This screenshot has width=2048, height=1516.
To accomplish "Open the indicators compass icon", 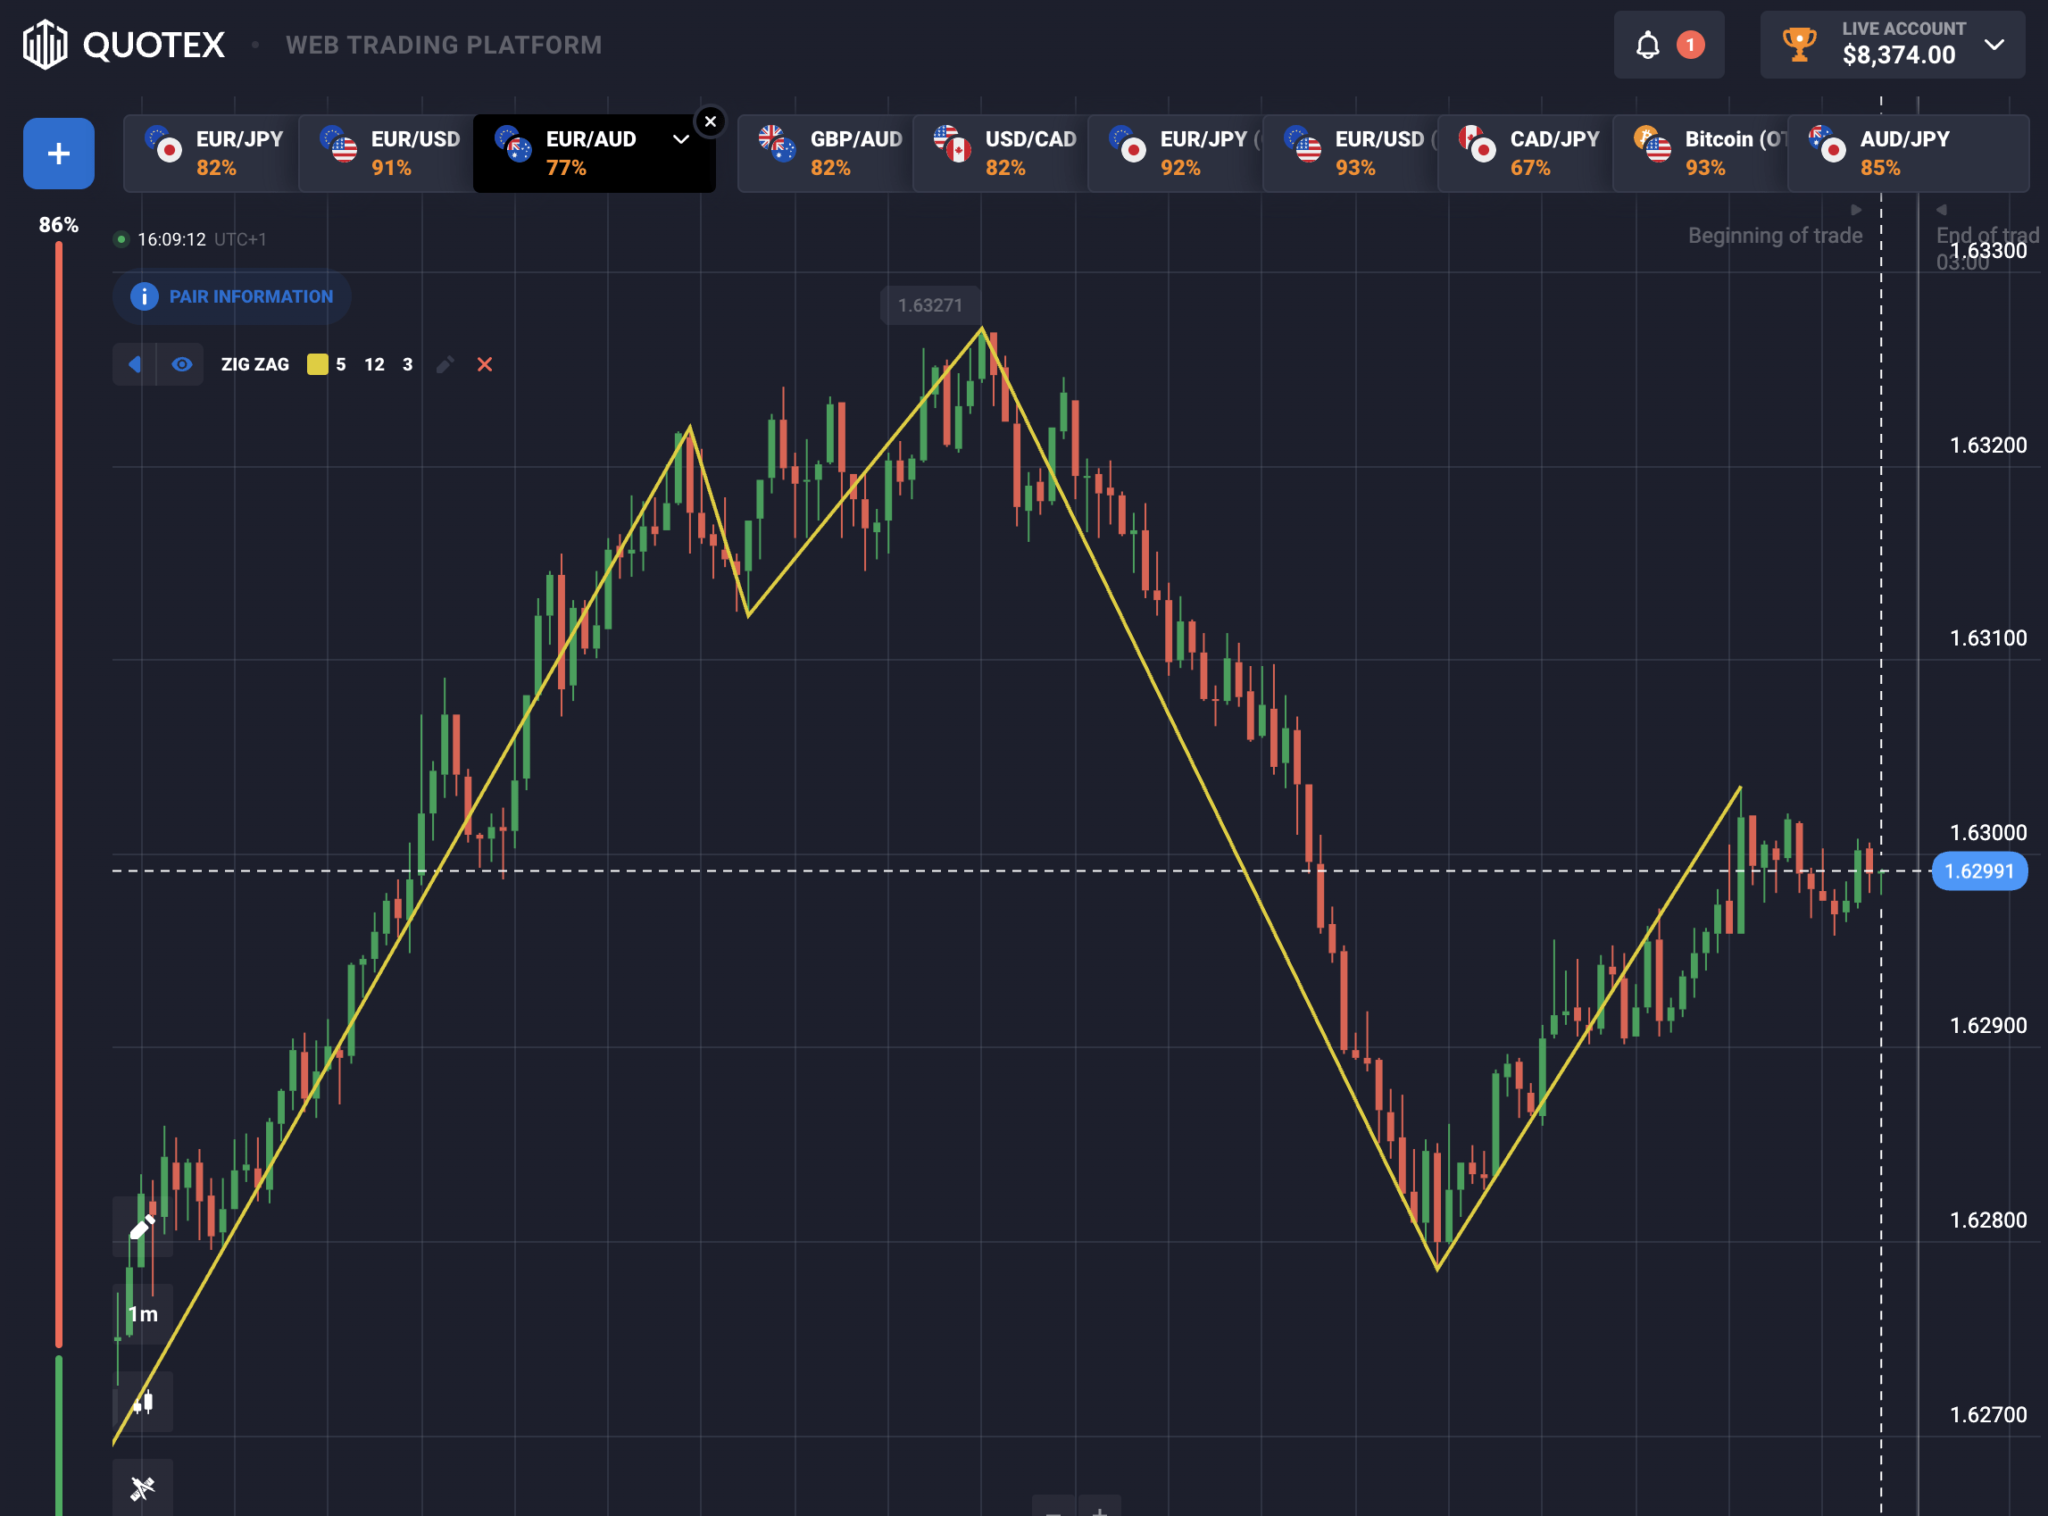I will [x=142, y=1488].
